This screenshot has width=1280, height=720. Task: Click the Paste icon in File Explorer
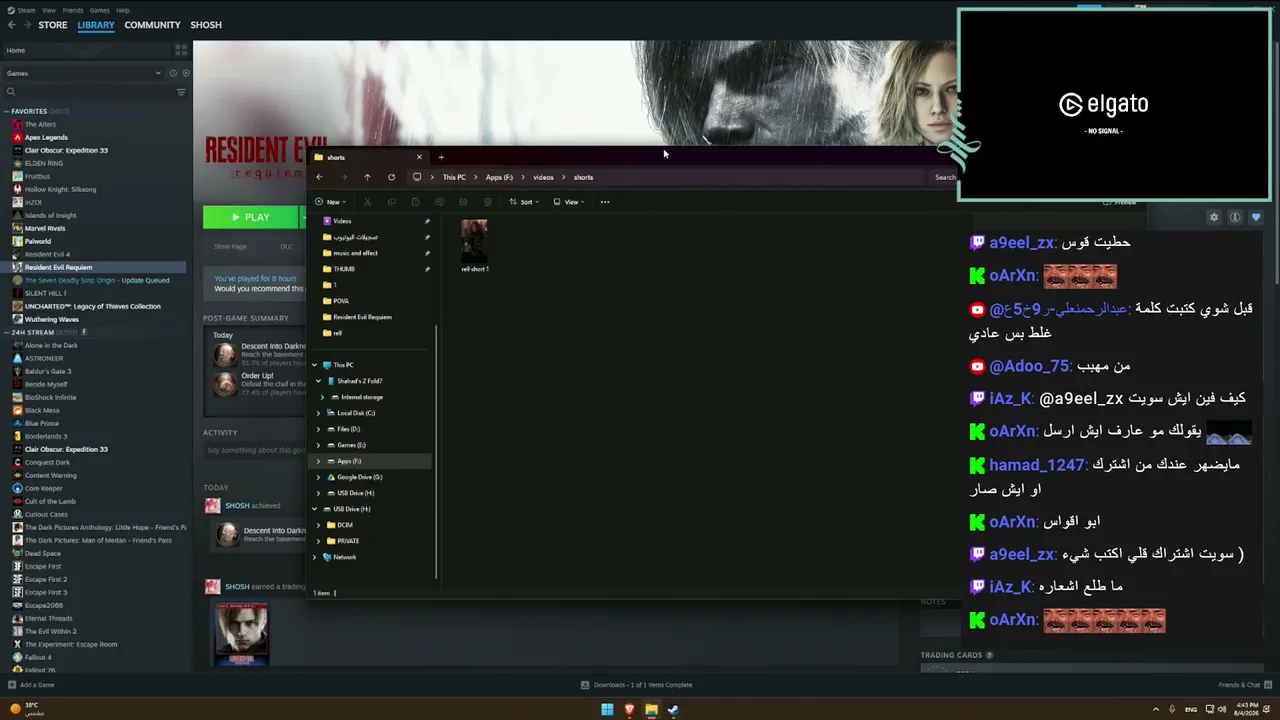pos(415,202)
